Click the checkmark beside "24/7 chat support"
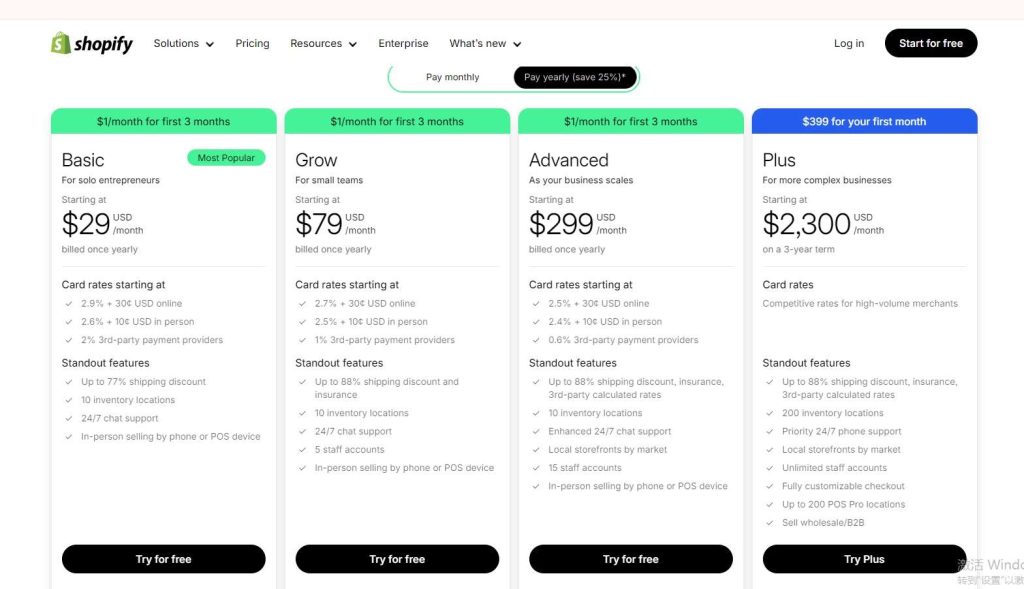Screen dimensions: 1024x589 (x=67, y=418)
